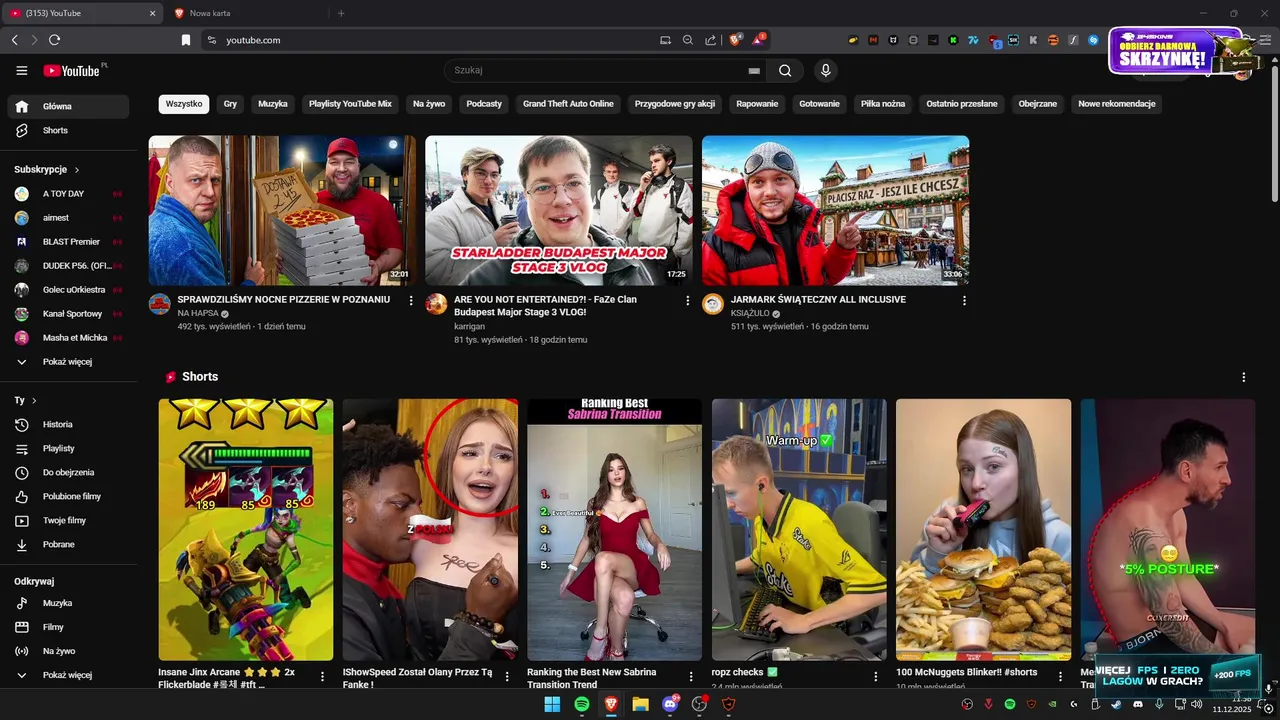Open NA HAPSA channel avatar
The height and width of the screenshot is (720, 1280).
pyautogui.click(x=160, y=304)
